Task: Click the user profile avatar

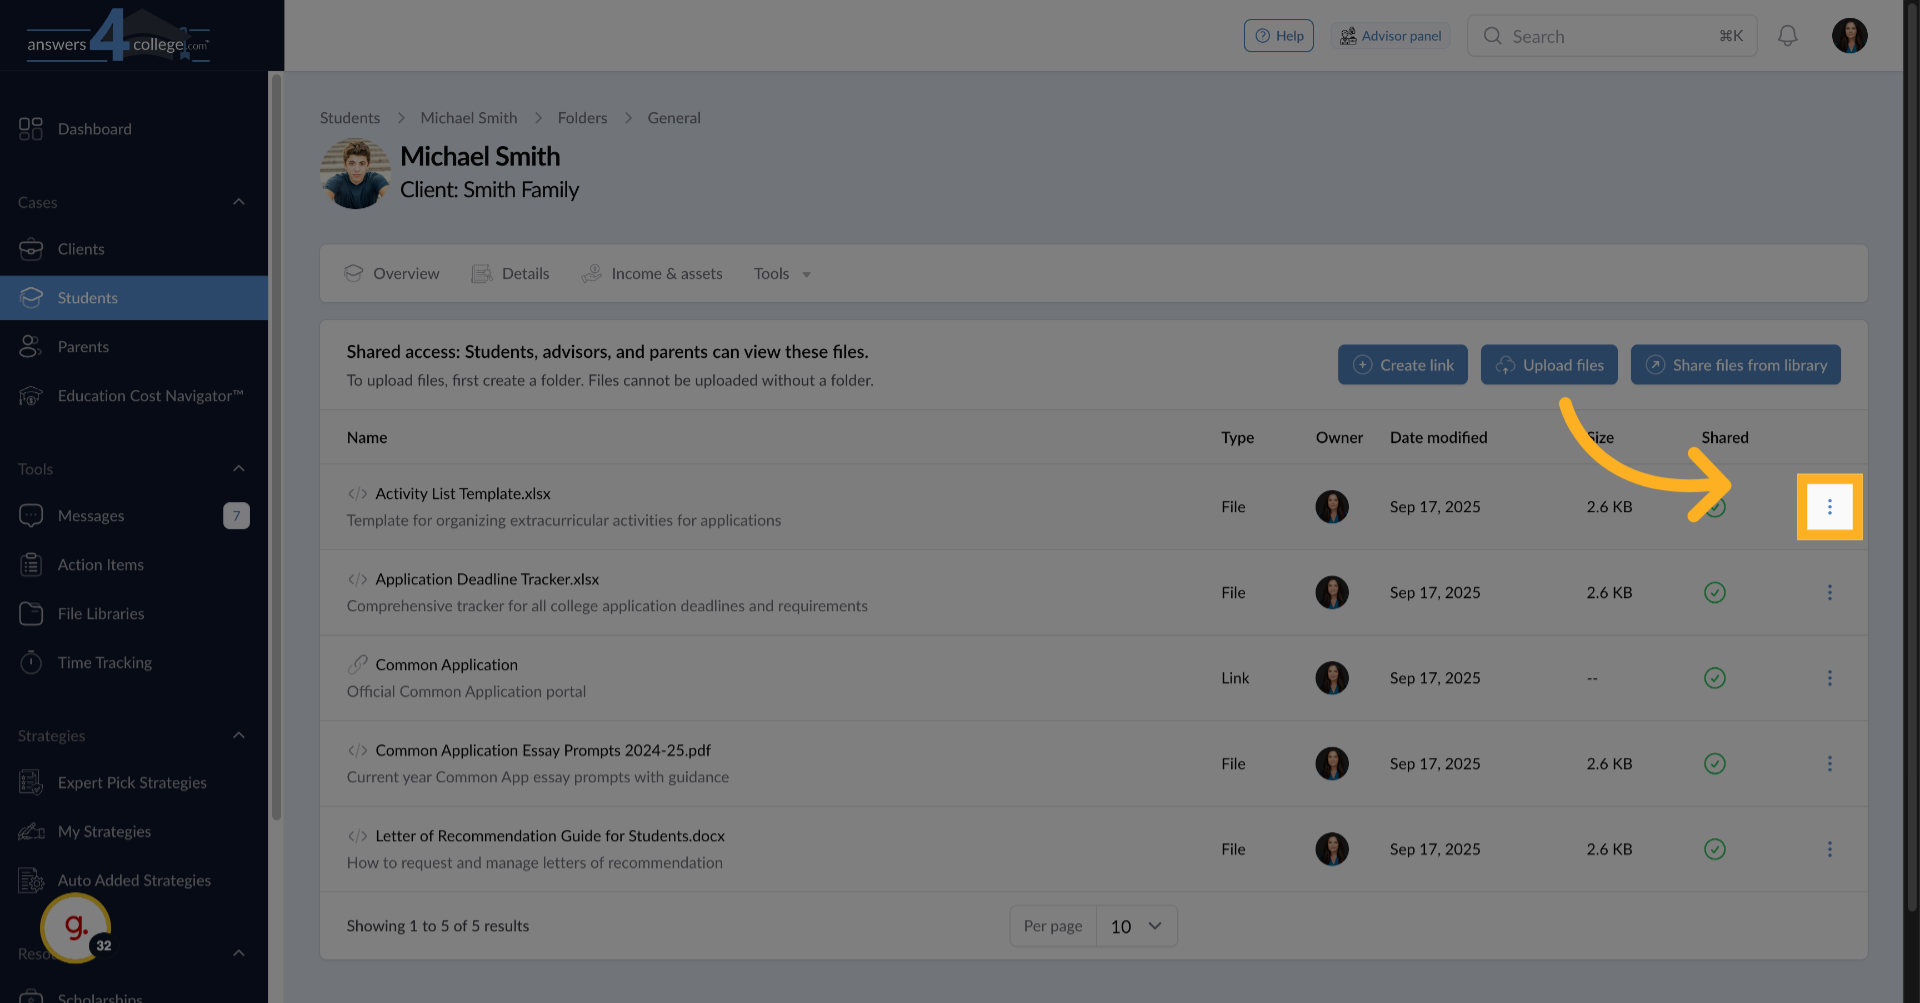Action: tap(1849, 36)
